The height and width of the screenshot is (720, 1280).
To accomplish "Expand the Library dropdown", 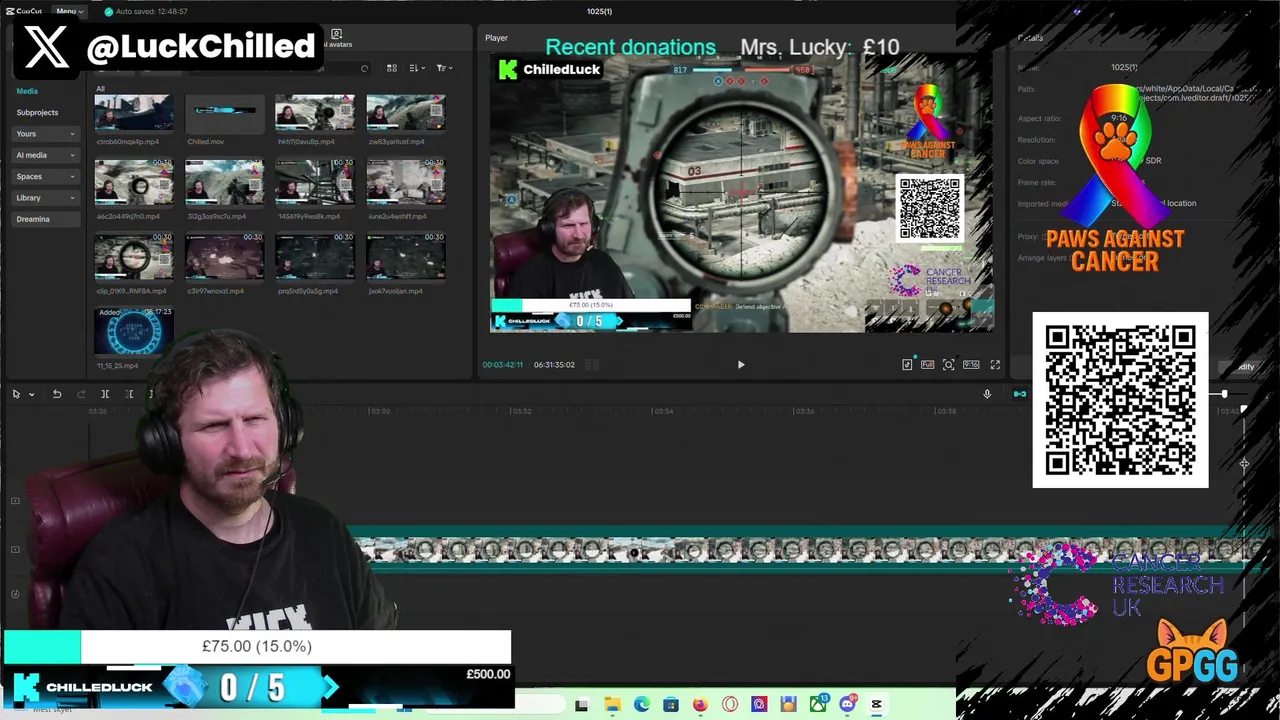I will point(47,198).
